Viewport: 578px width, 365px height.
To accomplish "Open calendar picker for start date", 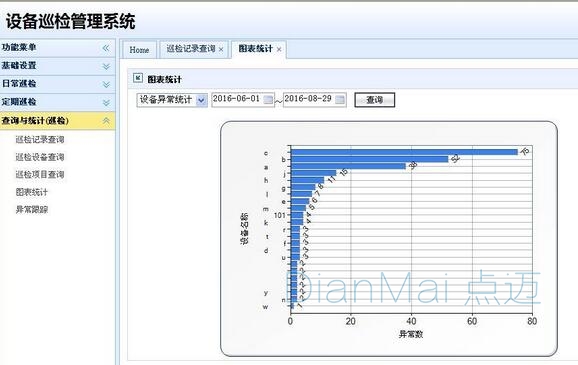I will tap(268, 99).
